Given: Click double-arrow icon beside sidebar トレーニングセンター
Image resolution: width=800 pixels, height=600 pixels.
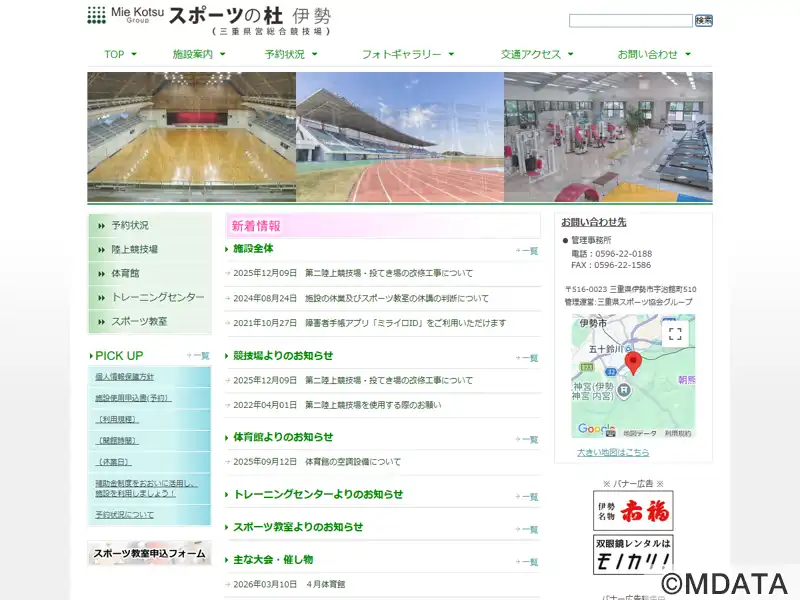Looking at the screenshot, I should (102, 298).
